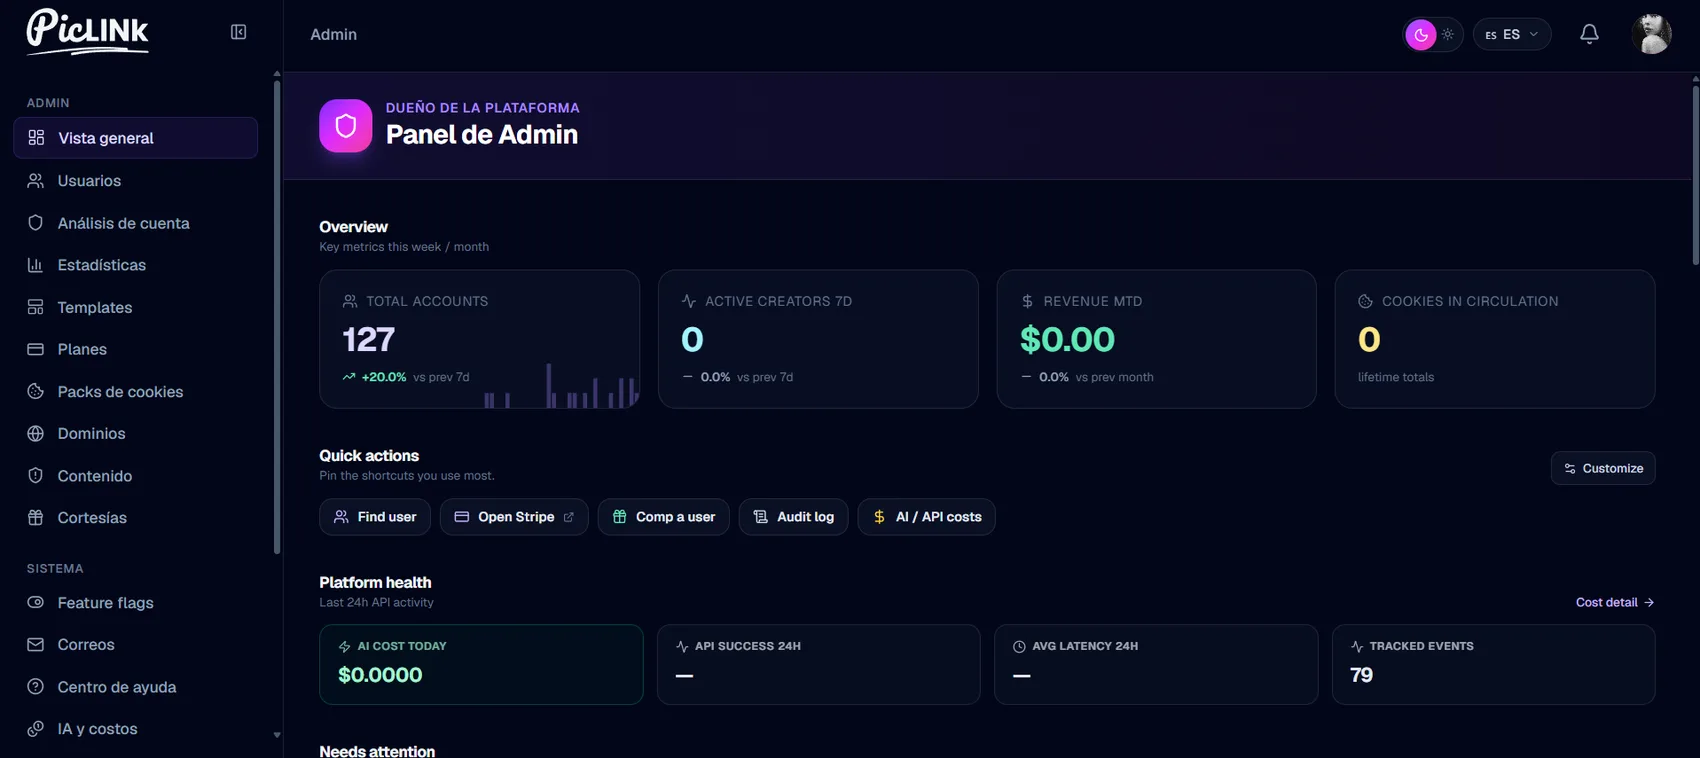Click the Templates layout icon

coord(36,308)
